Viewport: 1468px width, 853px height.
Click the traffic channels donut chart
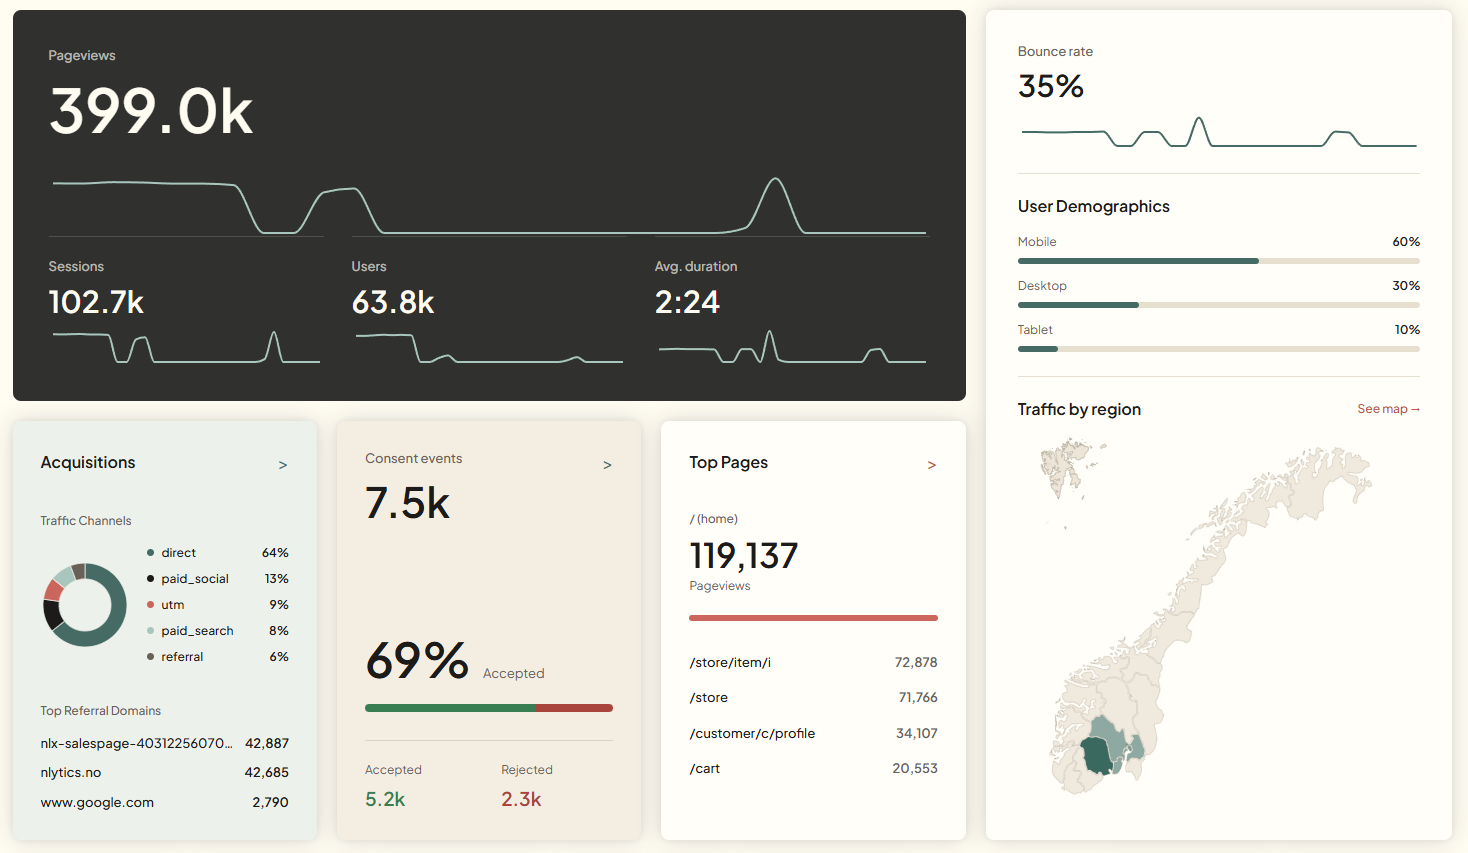85,605
